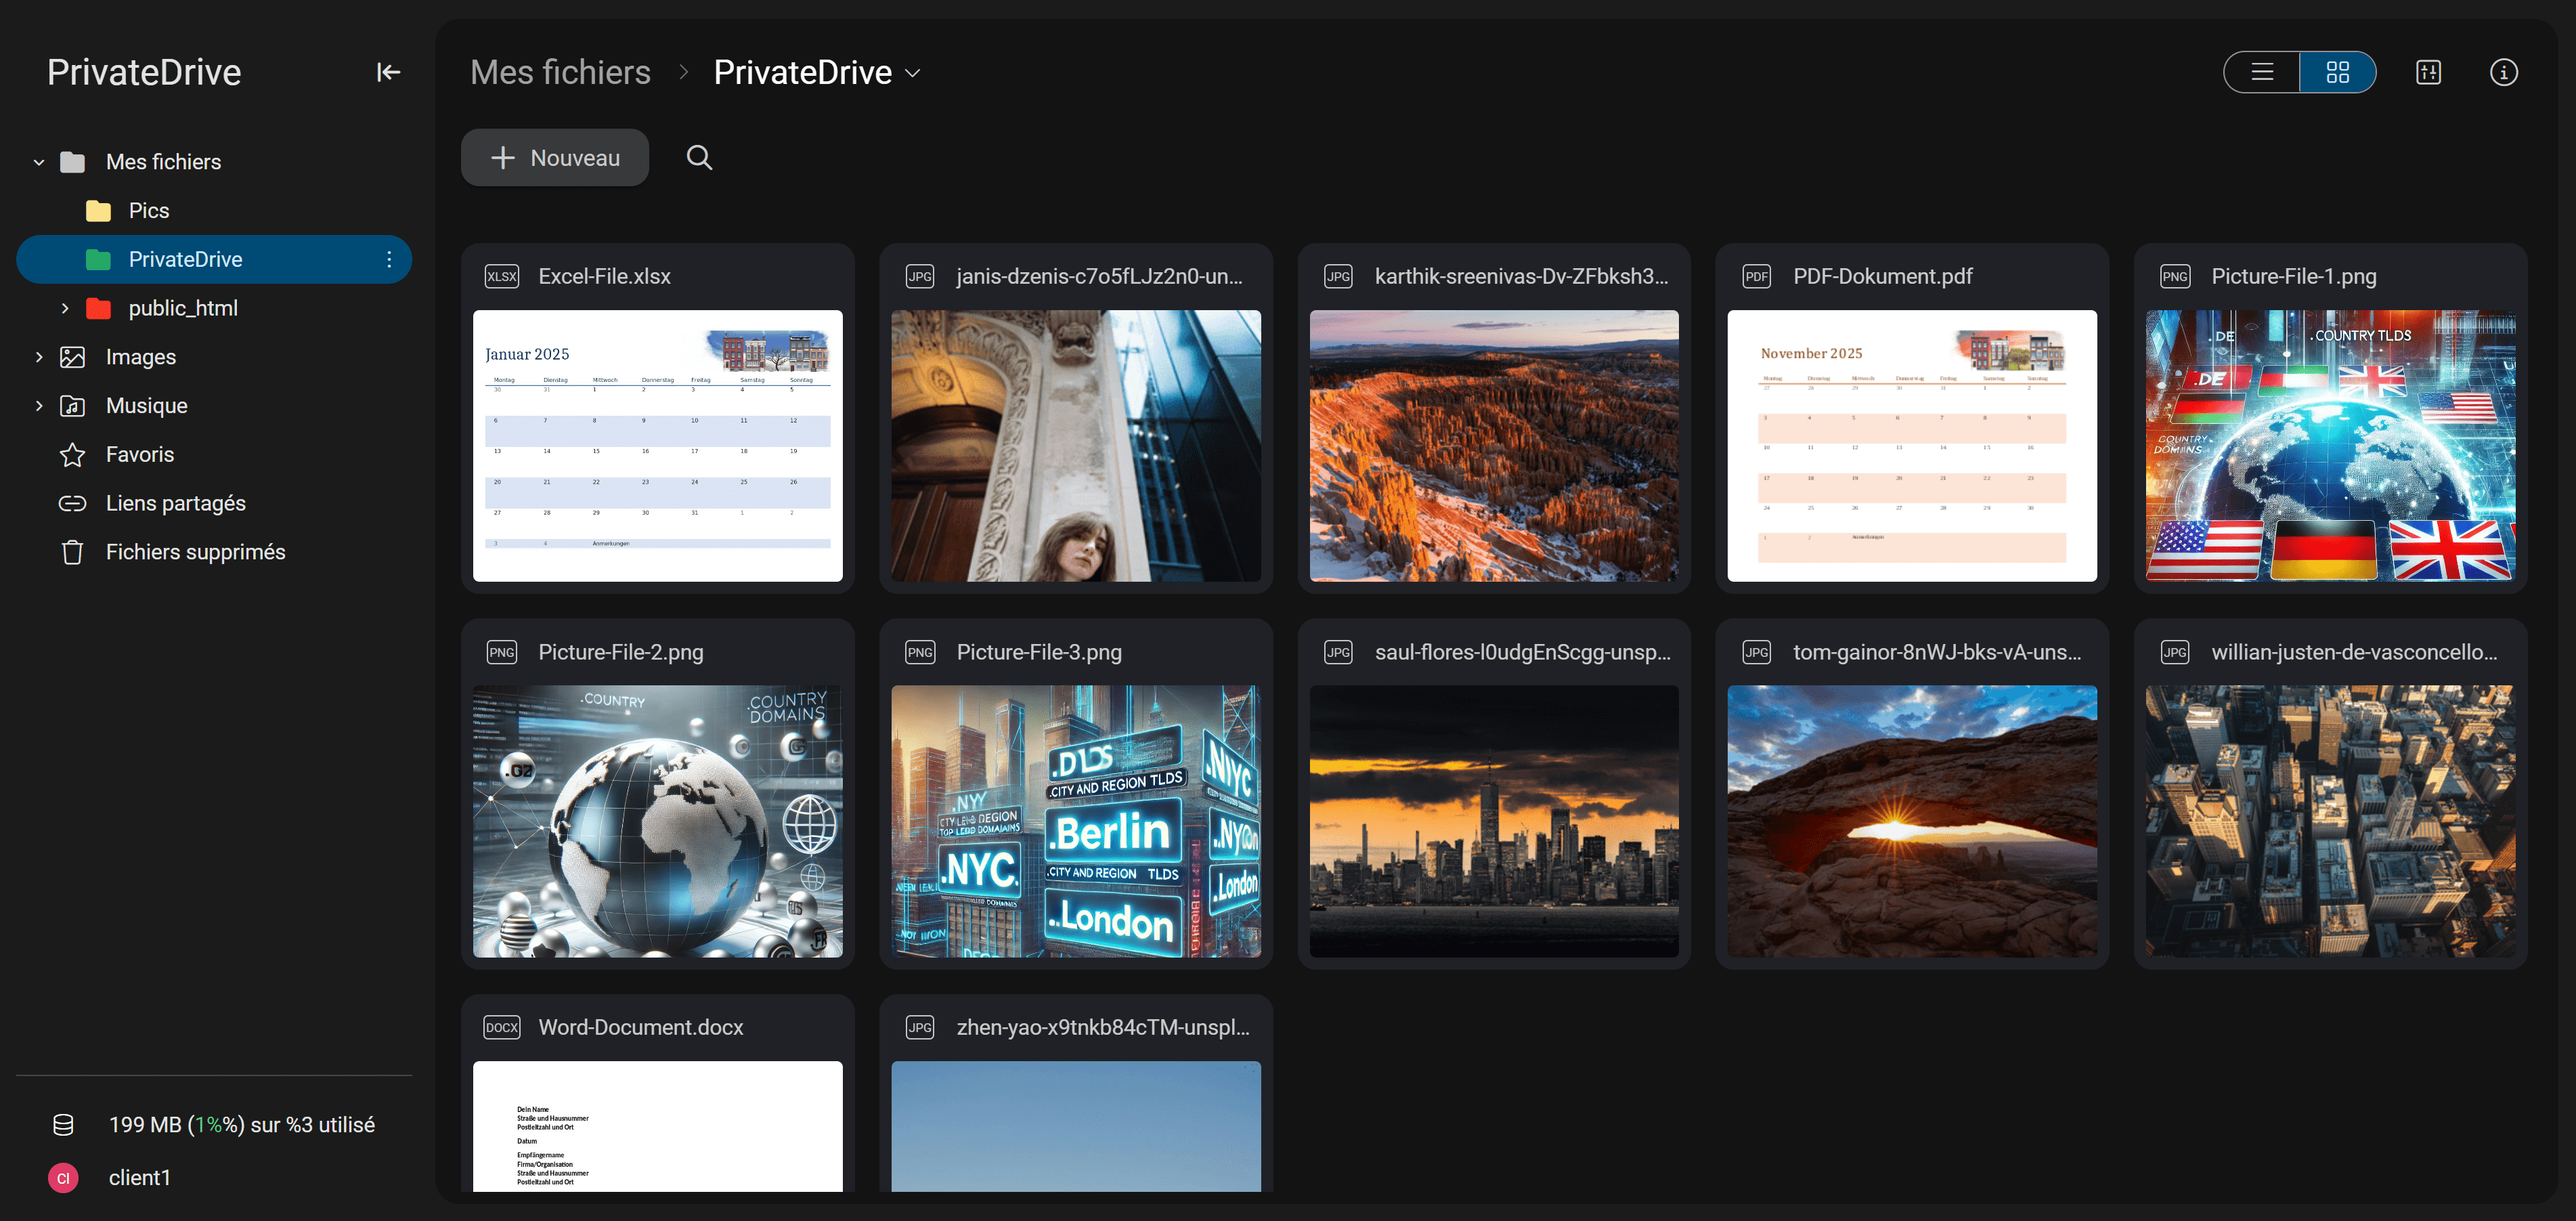
Task: Expand the Musique section
Action: click(x=39, y=406)
